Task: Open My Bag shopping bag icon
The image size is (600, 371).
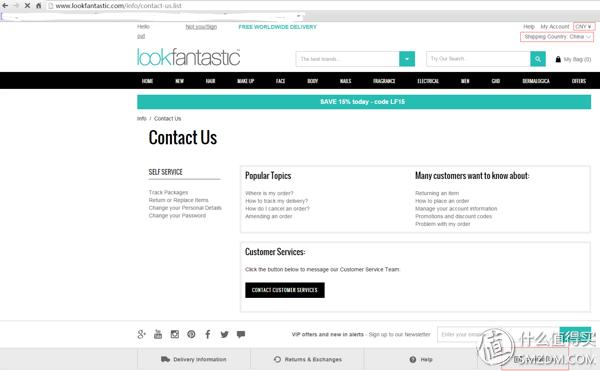Action: 558,59
